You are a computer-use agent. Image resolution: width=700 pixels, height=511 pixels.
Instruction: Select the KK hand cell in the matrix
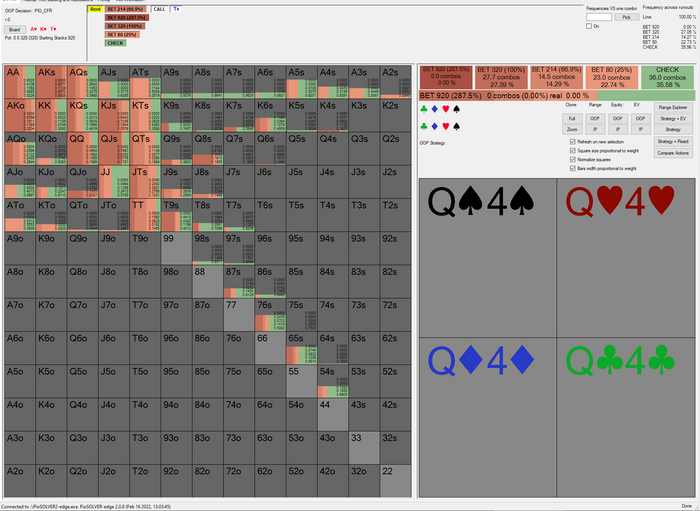click(x=51, y=115)
